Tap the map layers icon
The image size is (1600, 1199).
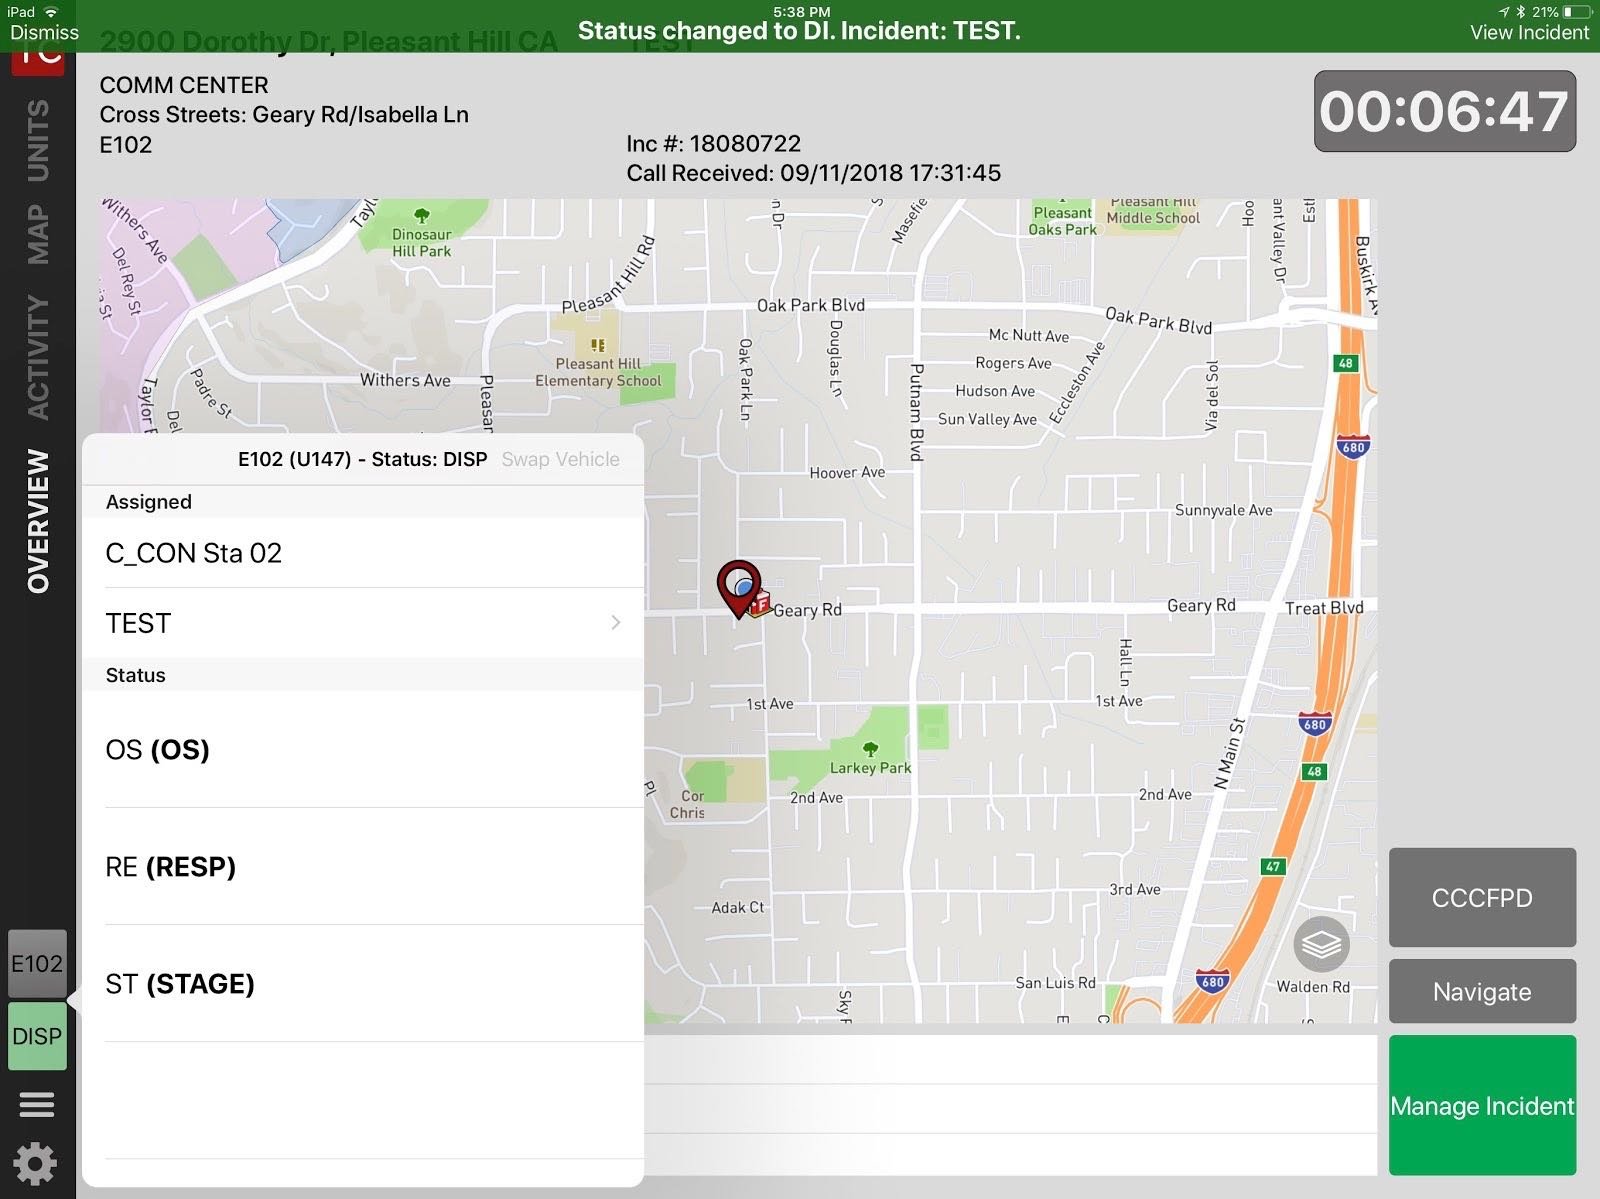coord(1321,943)
